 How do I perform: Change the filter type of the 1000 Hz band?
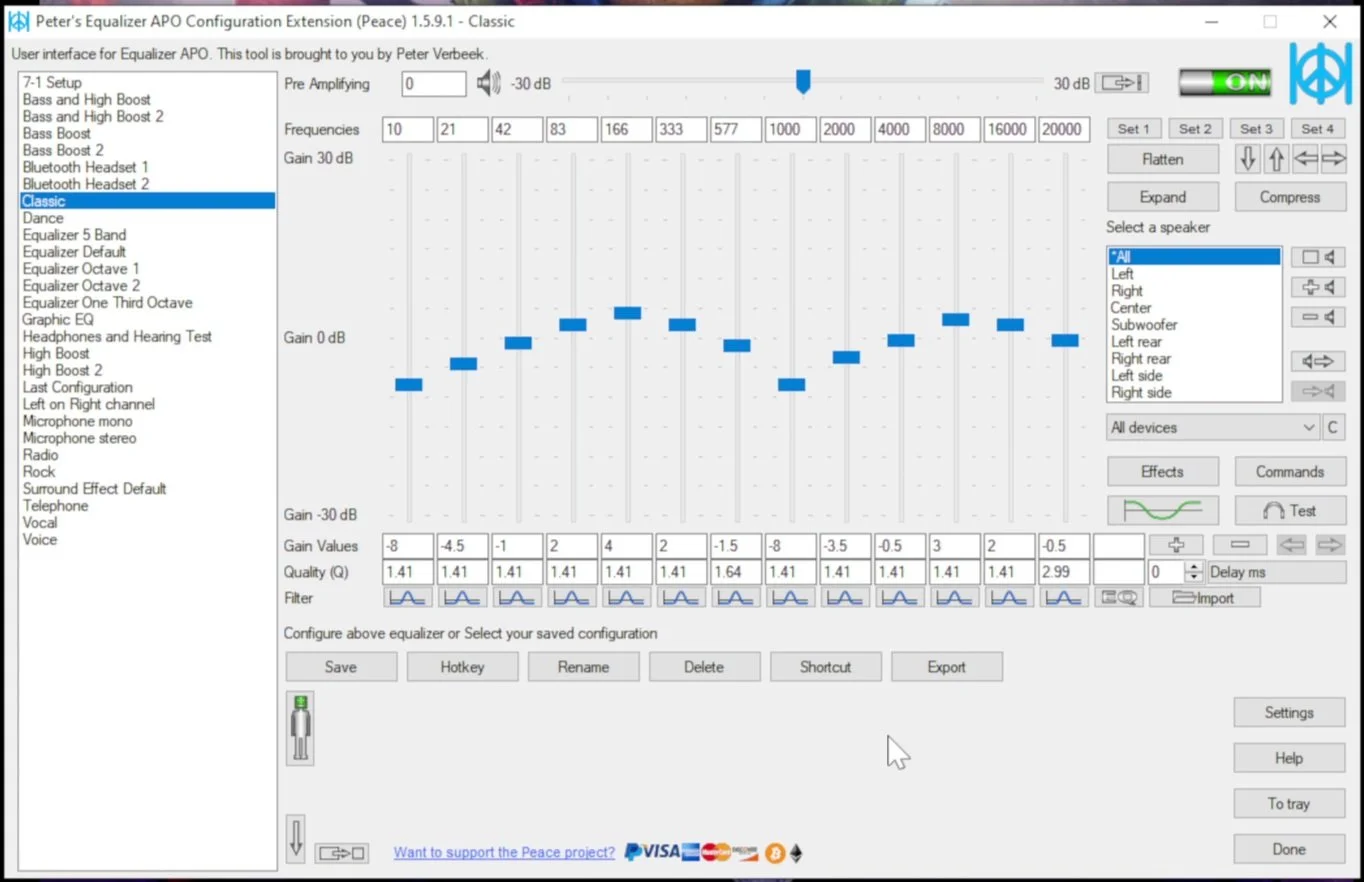[x=789, y=598]
